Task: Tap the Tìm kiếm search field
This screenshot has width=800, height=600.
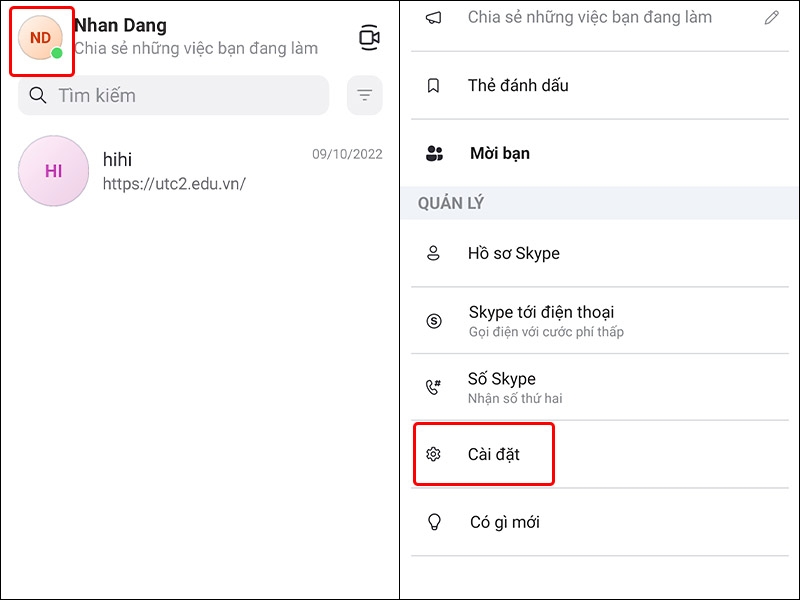Action: pos(173,95)
